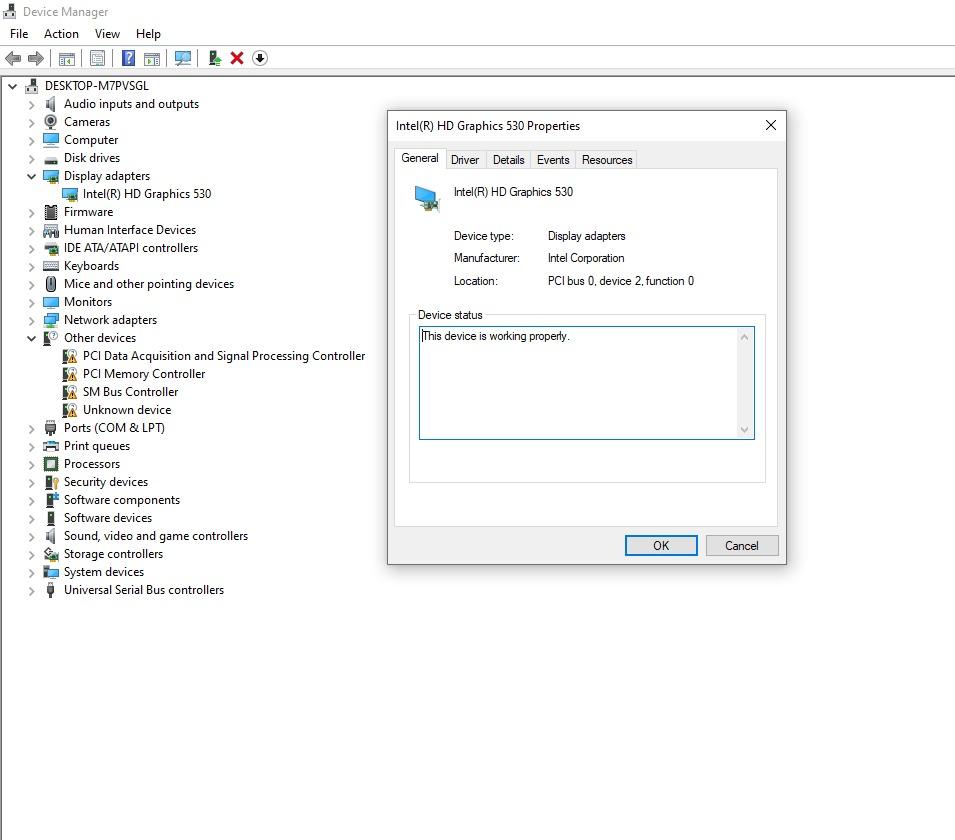Expand the Network adapters category

[31, 320]
